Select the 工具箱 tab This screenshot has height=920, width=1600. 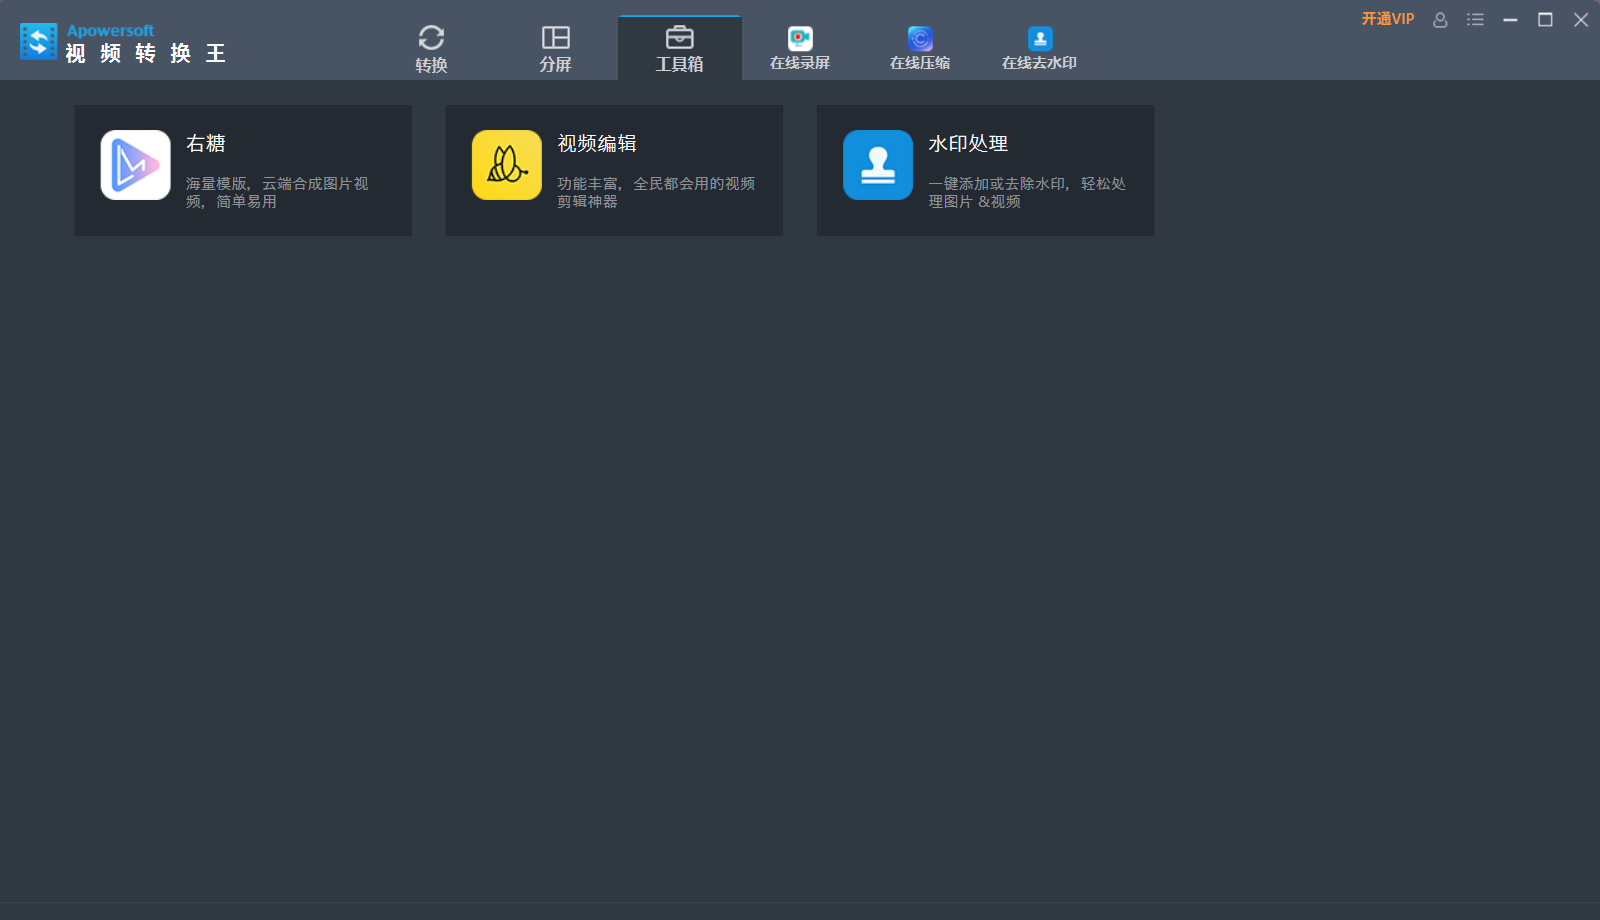point(680,48)
